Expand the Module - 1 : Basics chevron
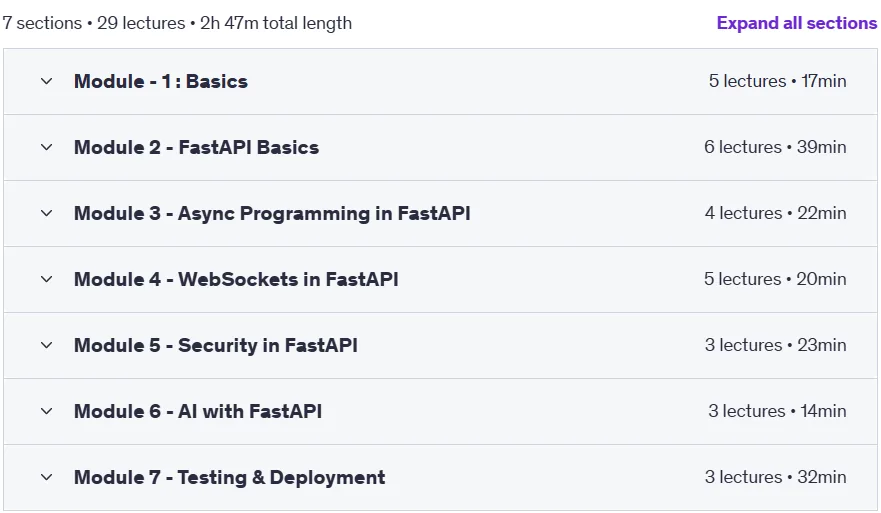Screen dimensions: 881x513 [x=47, y=81]
